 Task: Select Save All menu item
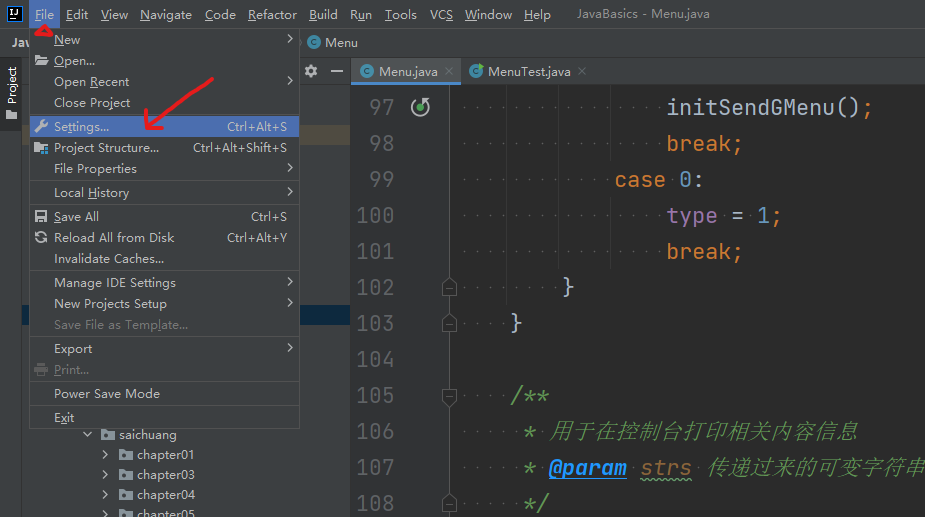pyautogui.click(x=164, y=217)
